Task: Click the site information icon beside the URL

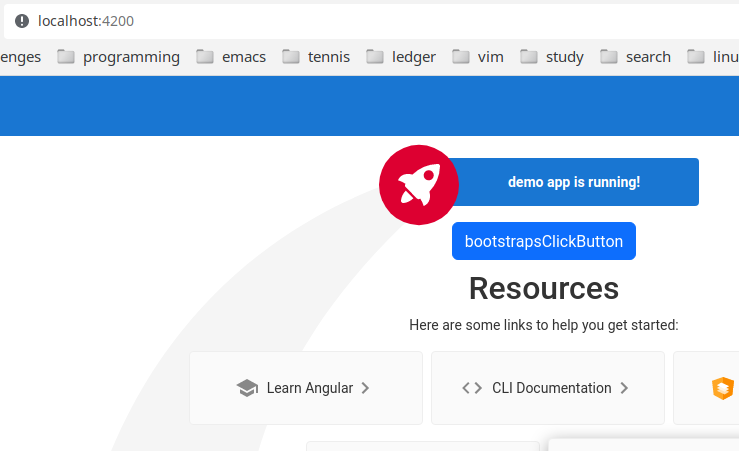Action: pos(21,20)
